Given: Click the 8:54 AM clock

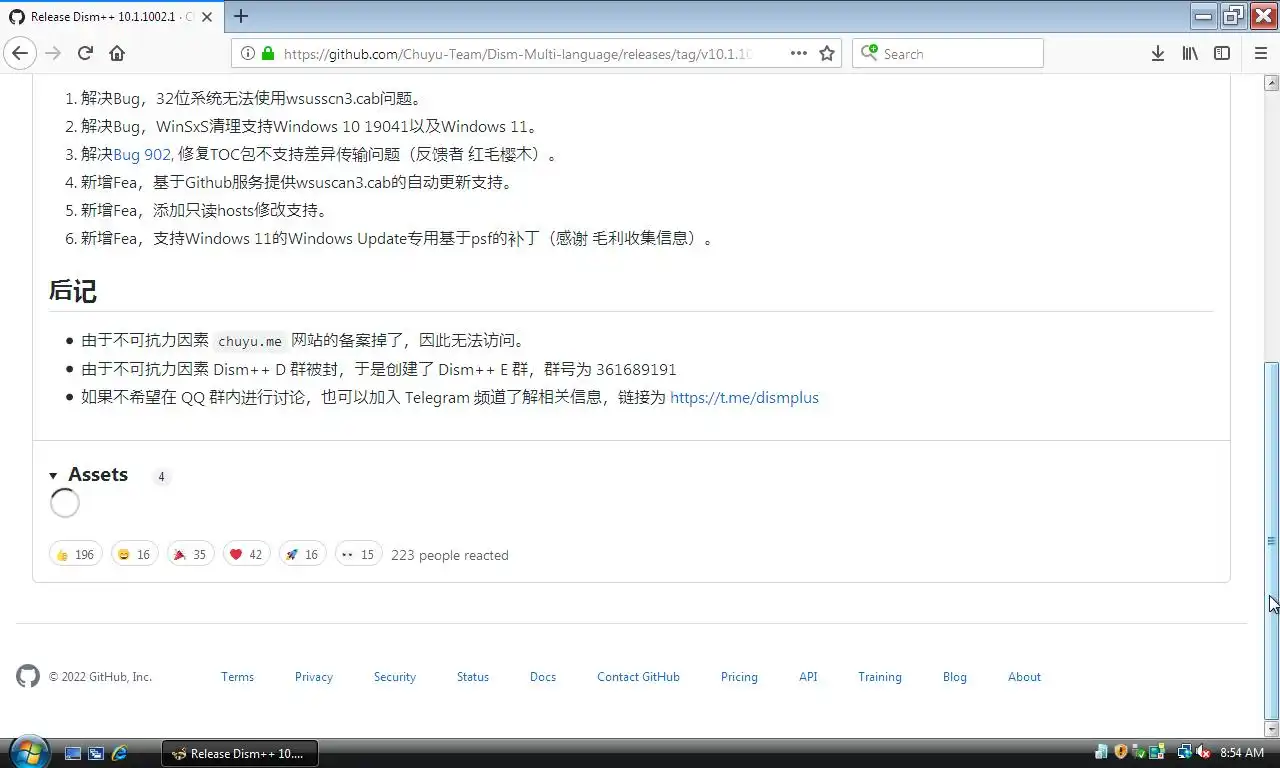Looking at the screenshot, I should pyautogui.click(x=1242, y=752).
